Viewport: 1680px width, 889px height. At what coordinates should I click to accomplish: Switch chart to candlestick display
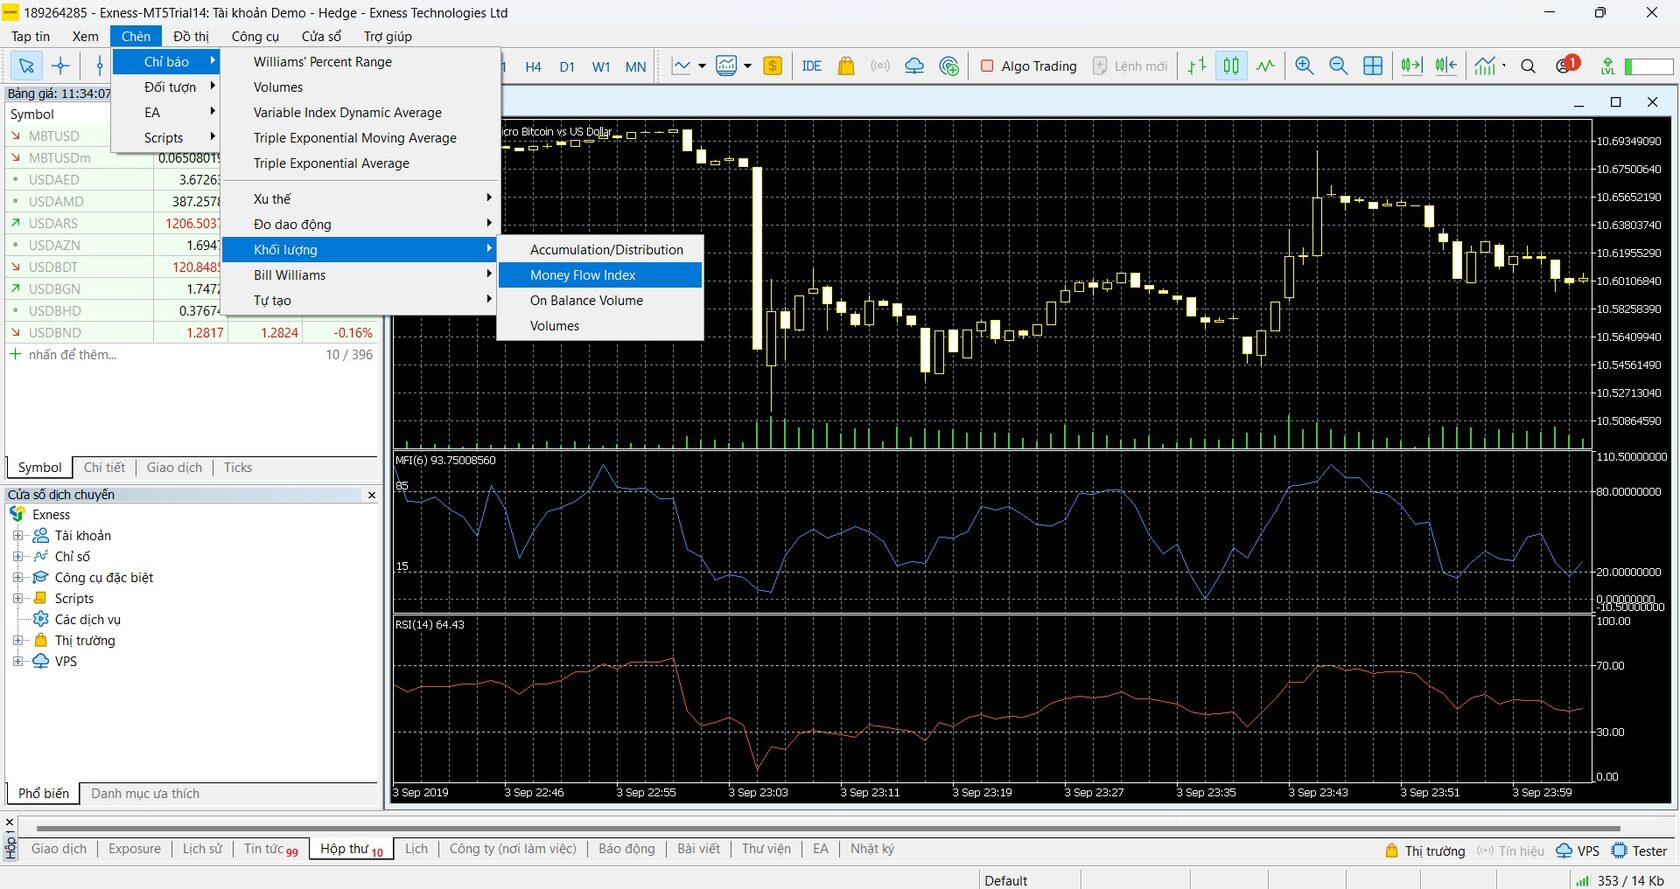(x=1231, y=66)
